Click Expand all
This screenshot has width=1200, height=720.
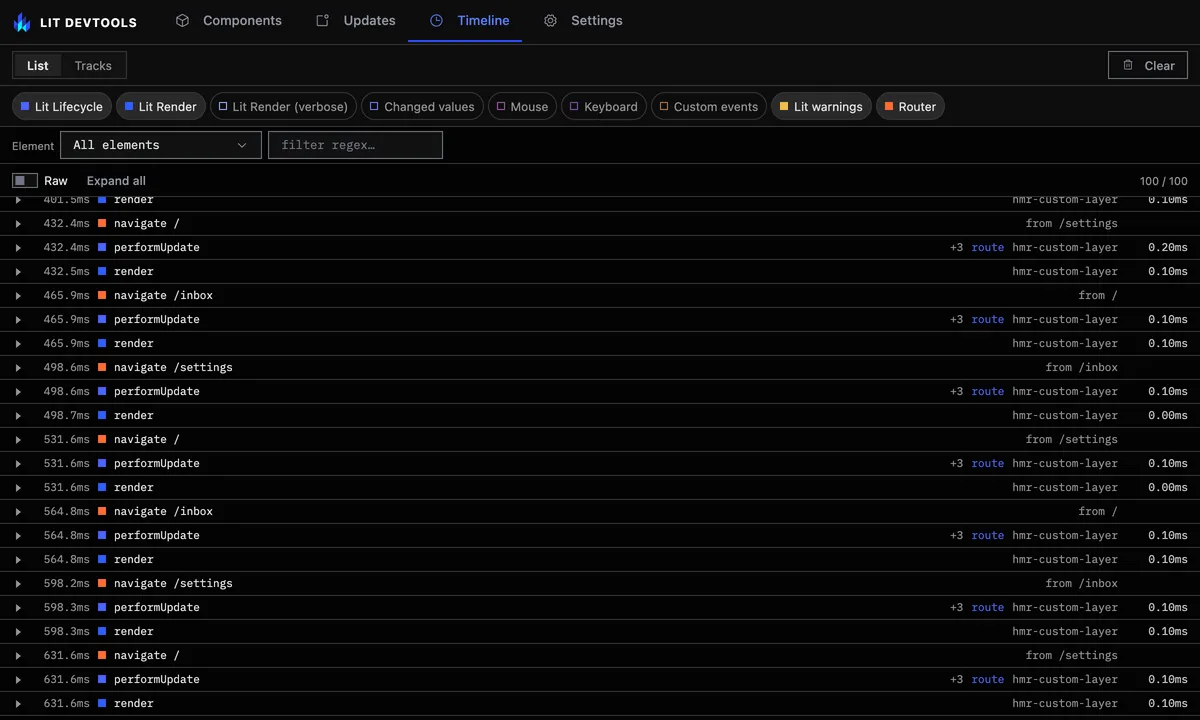click(x=116, y=181)
